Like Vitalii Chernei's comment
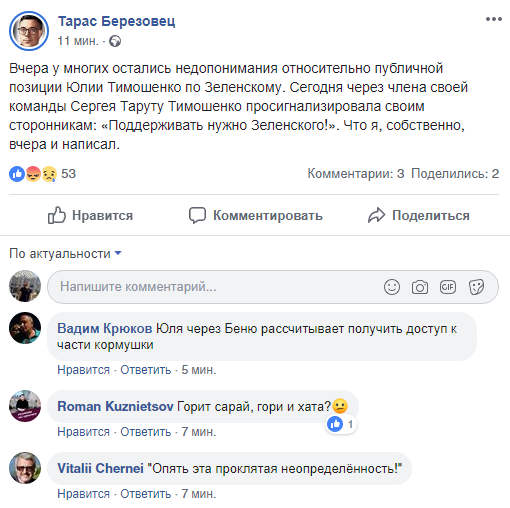Screen dimensions: 510x508 tap(83, 494)
